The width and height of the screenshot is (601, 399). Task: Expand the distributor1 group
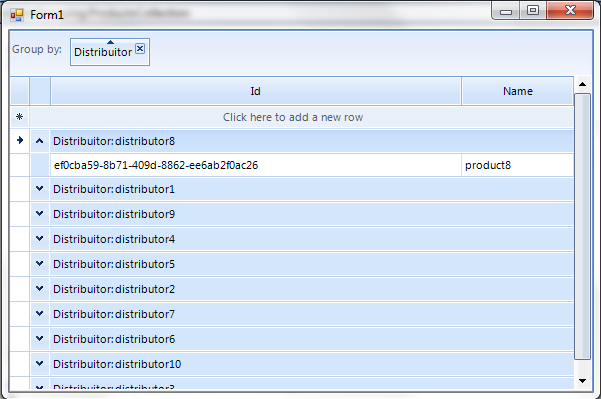pyautogui.click(x=39, y=189)
